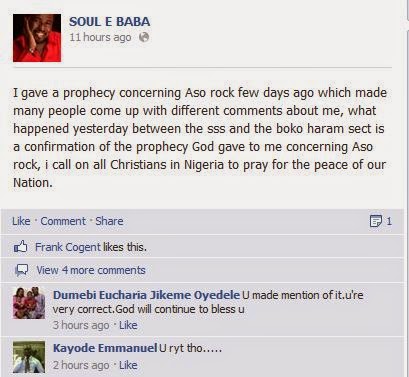The height and width of the screenshot is (377, 409).
Task: Open Dumebi Eucharia's profile picture
Action: pos(29,303)
